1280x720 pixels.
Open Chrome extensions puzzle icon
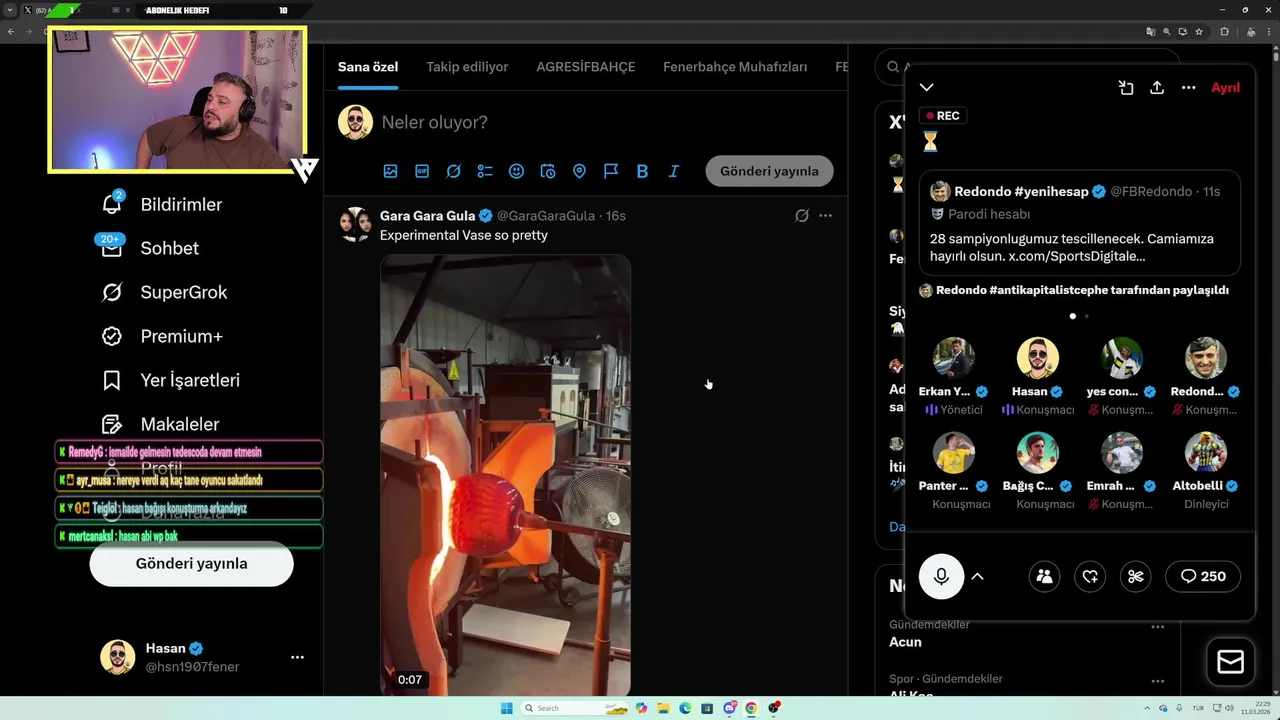[1224, 31]
